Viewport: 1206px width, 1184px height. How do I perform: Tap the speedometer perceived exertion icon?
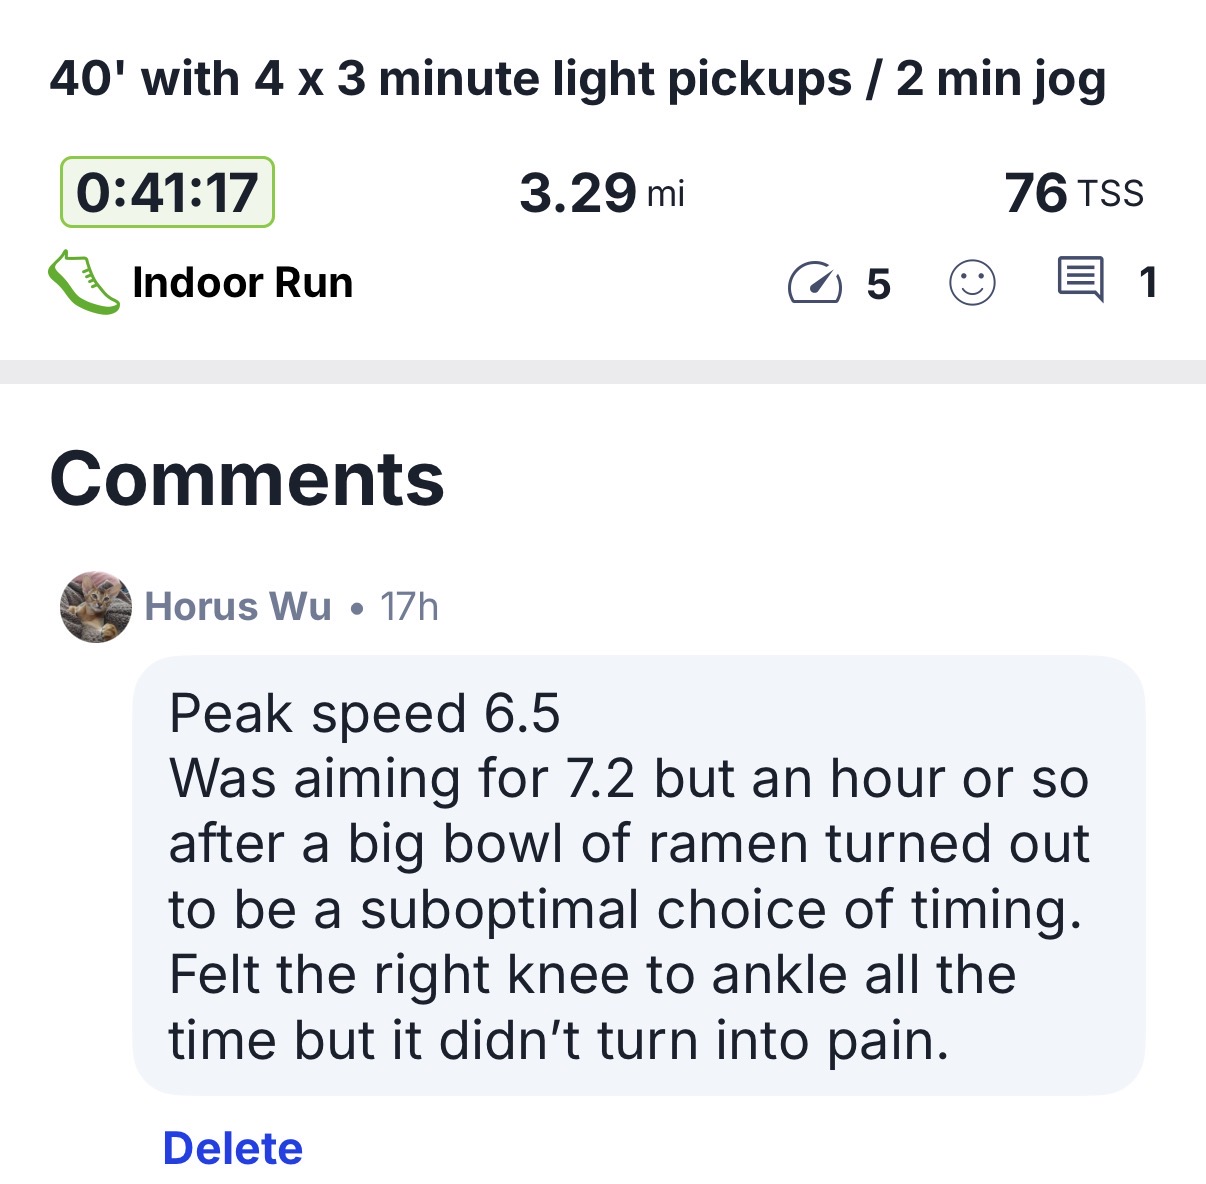(x=814, y=283)
